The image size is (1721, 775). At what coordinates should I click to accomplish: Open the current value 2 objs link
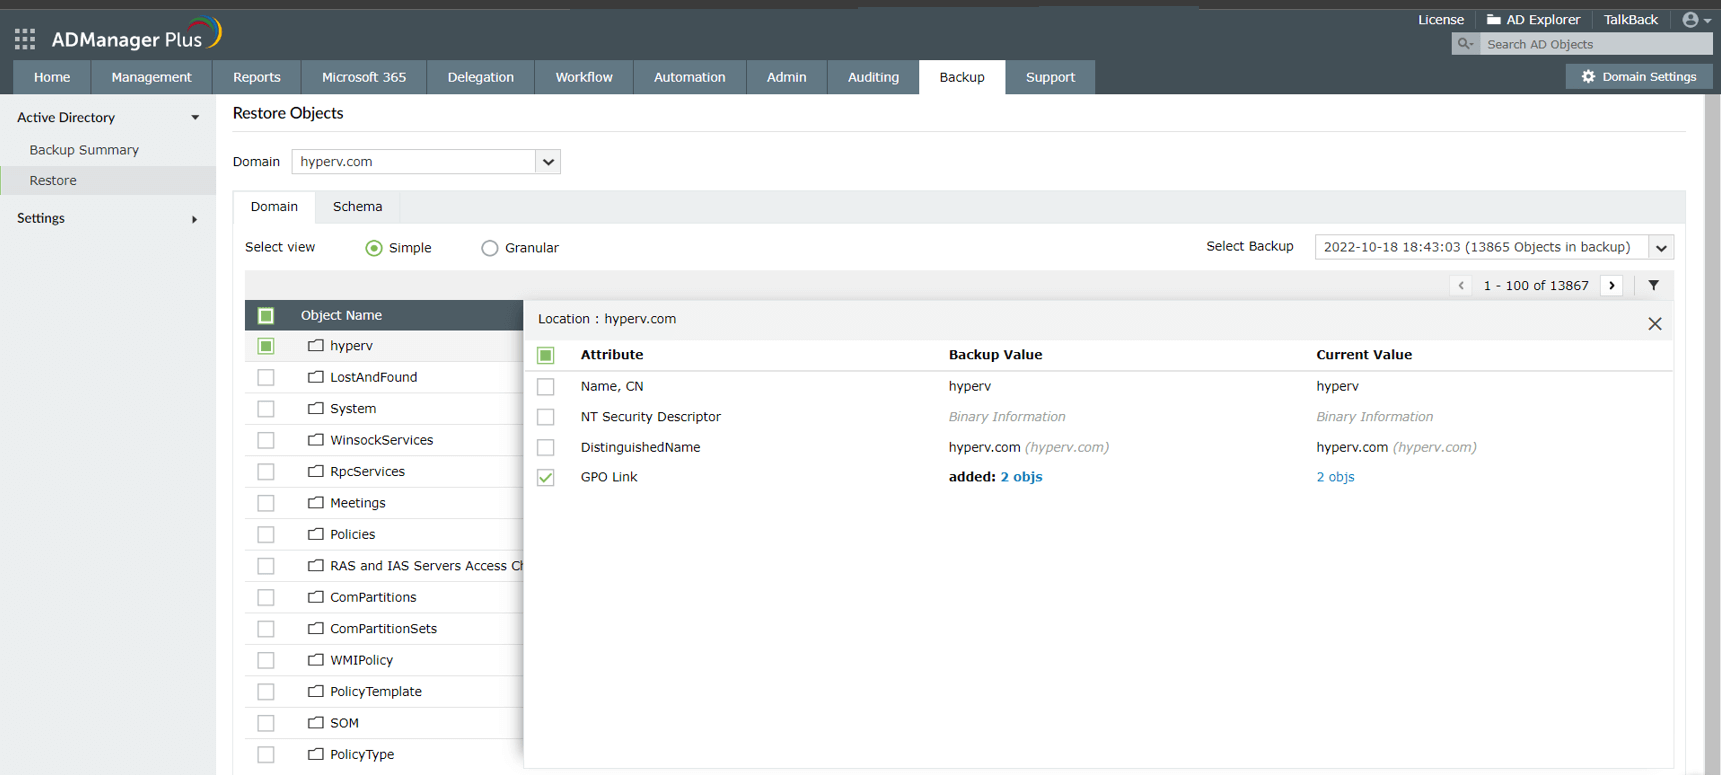pos(1335,477)
